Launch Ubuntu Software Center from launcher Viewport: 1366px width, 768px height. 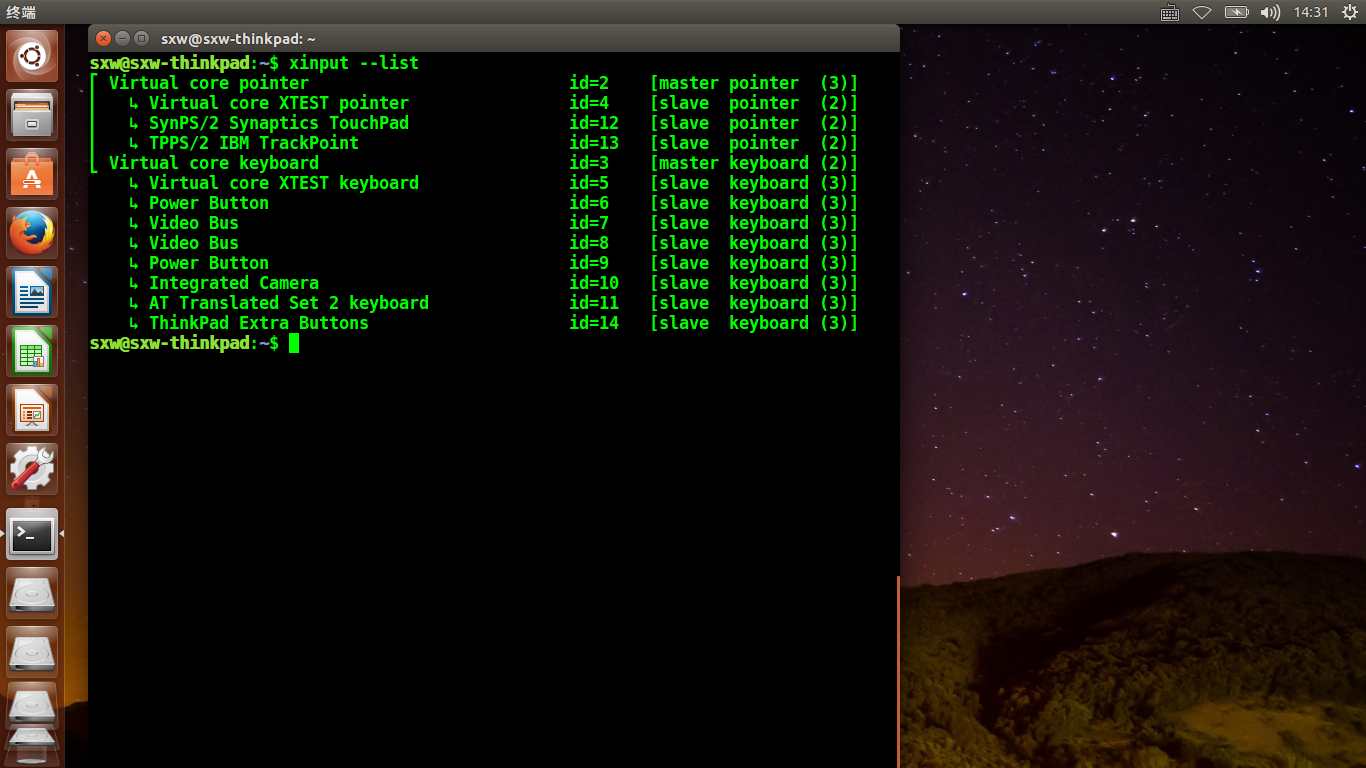click(x=32, y=174)
